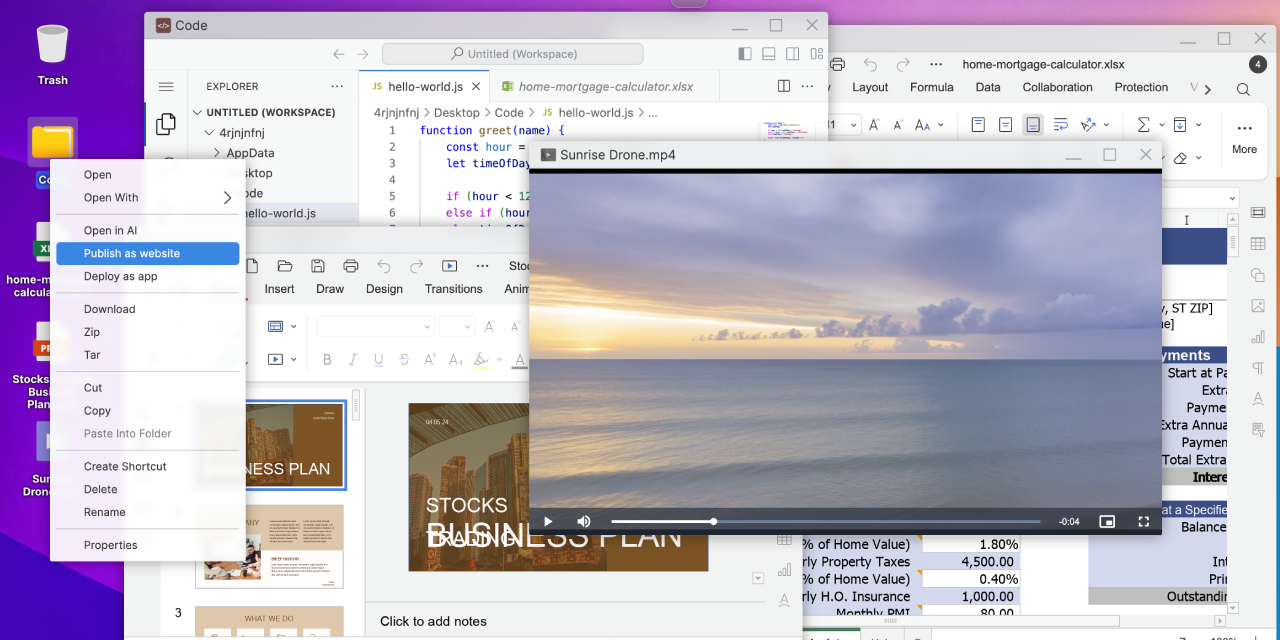This screenshot has width=1280, height=640.
Task: Toggle the Code sidebar hamburger menu
Action: tap(166, 87)
